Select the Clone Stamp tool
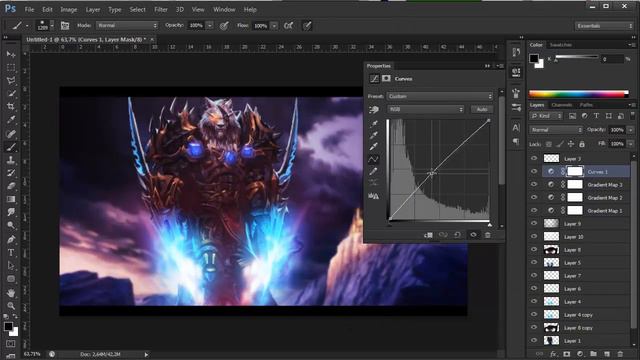Image resolution: width=640 pixels, height=360 pixels. pyautogui.click(x=11, y=160)
